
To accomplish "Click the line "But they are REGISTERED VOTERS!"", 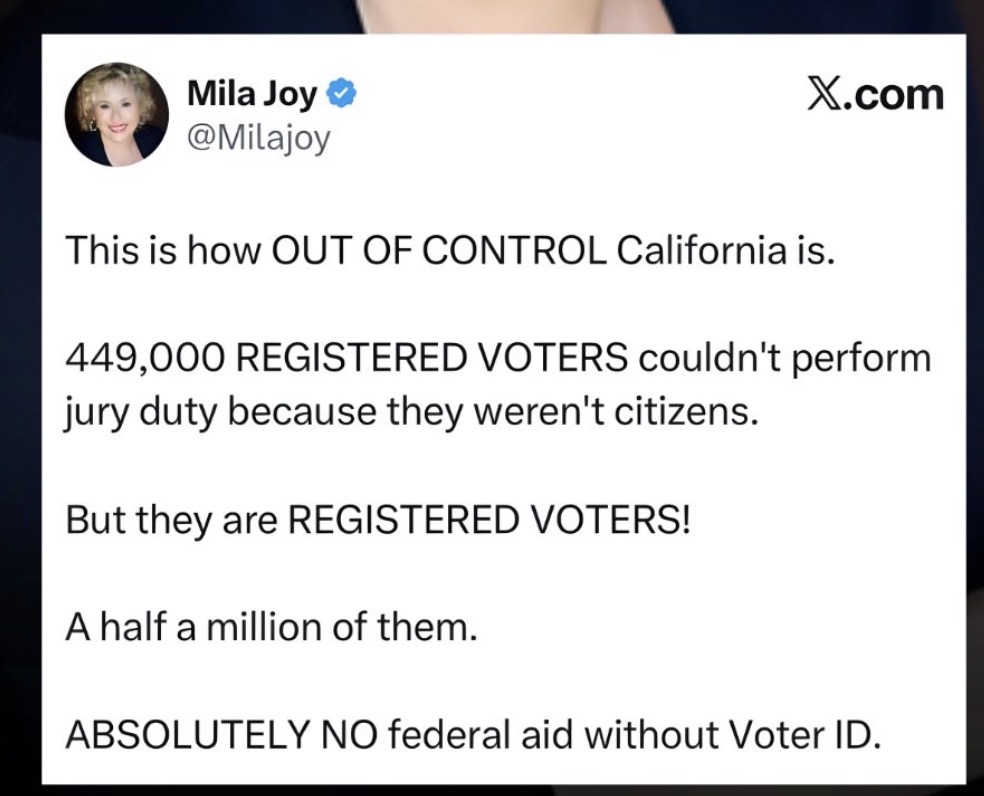I will point(377,520).
